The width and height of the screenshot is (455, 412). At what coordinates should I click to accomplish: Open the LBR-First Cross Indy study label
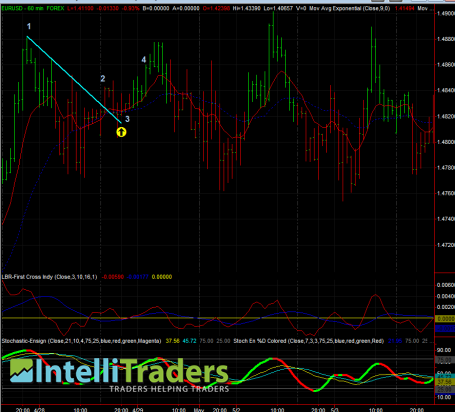49,277
